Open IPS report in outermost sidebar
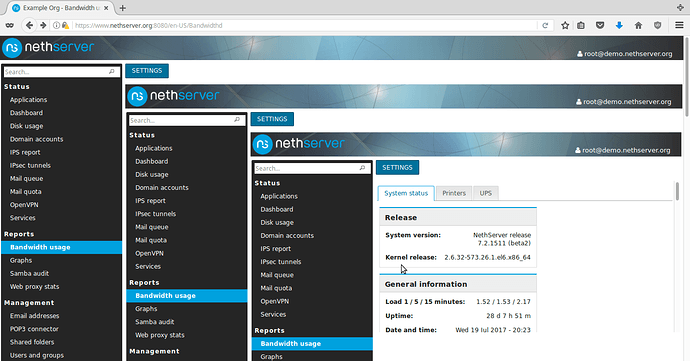This screenshot has width=690, height=361. point(25,152)
